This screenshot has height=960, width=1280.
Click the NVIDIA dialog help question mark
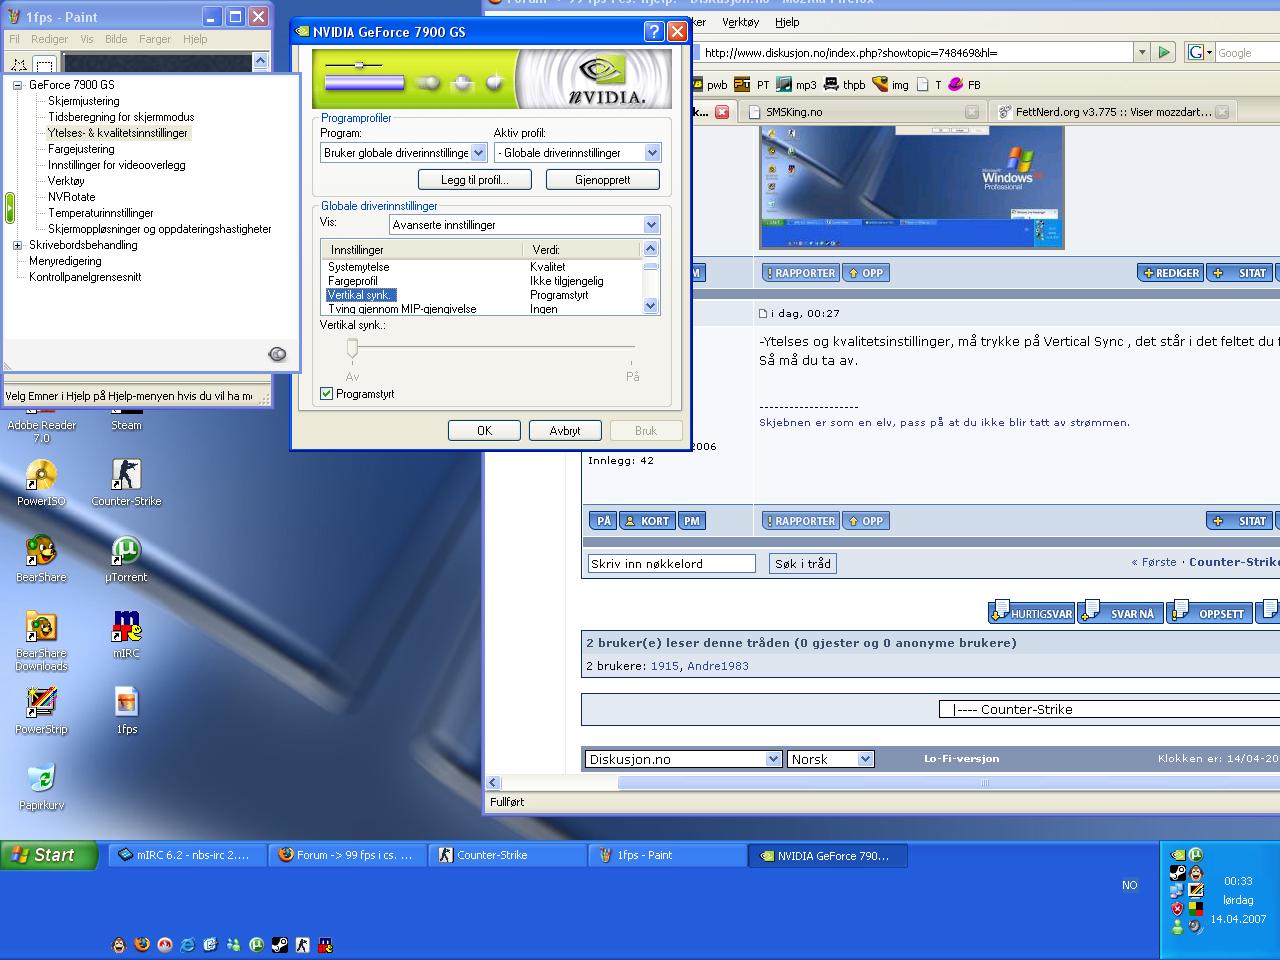coord(652,32)
